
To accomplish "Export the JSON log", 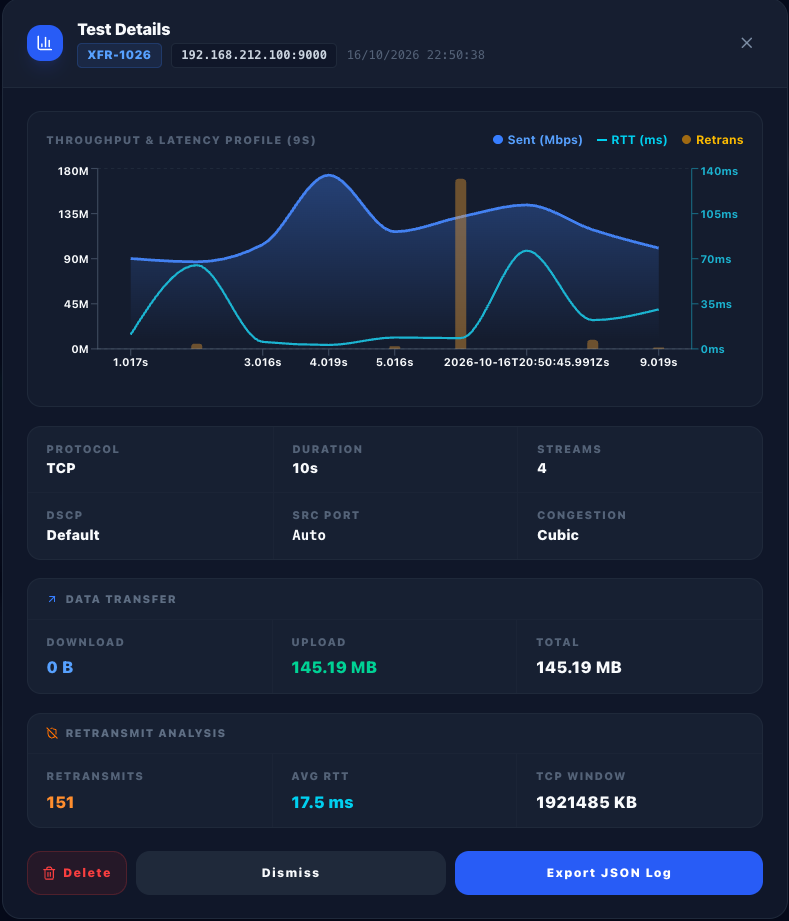I will pyautogui.click(x=609, y=873).
